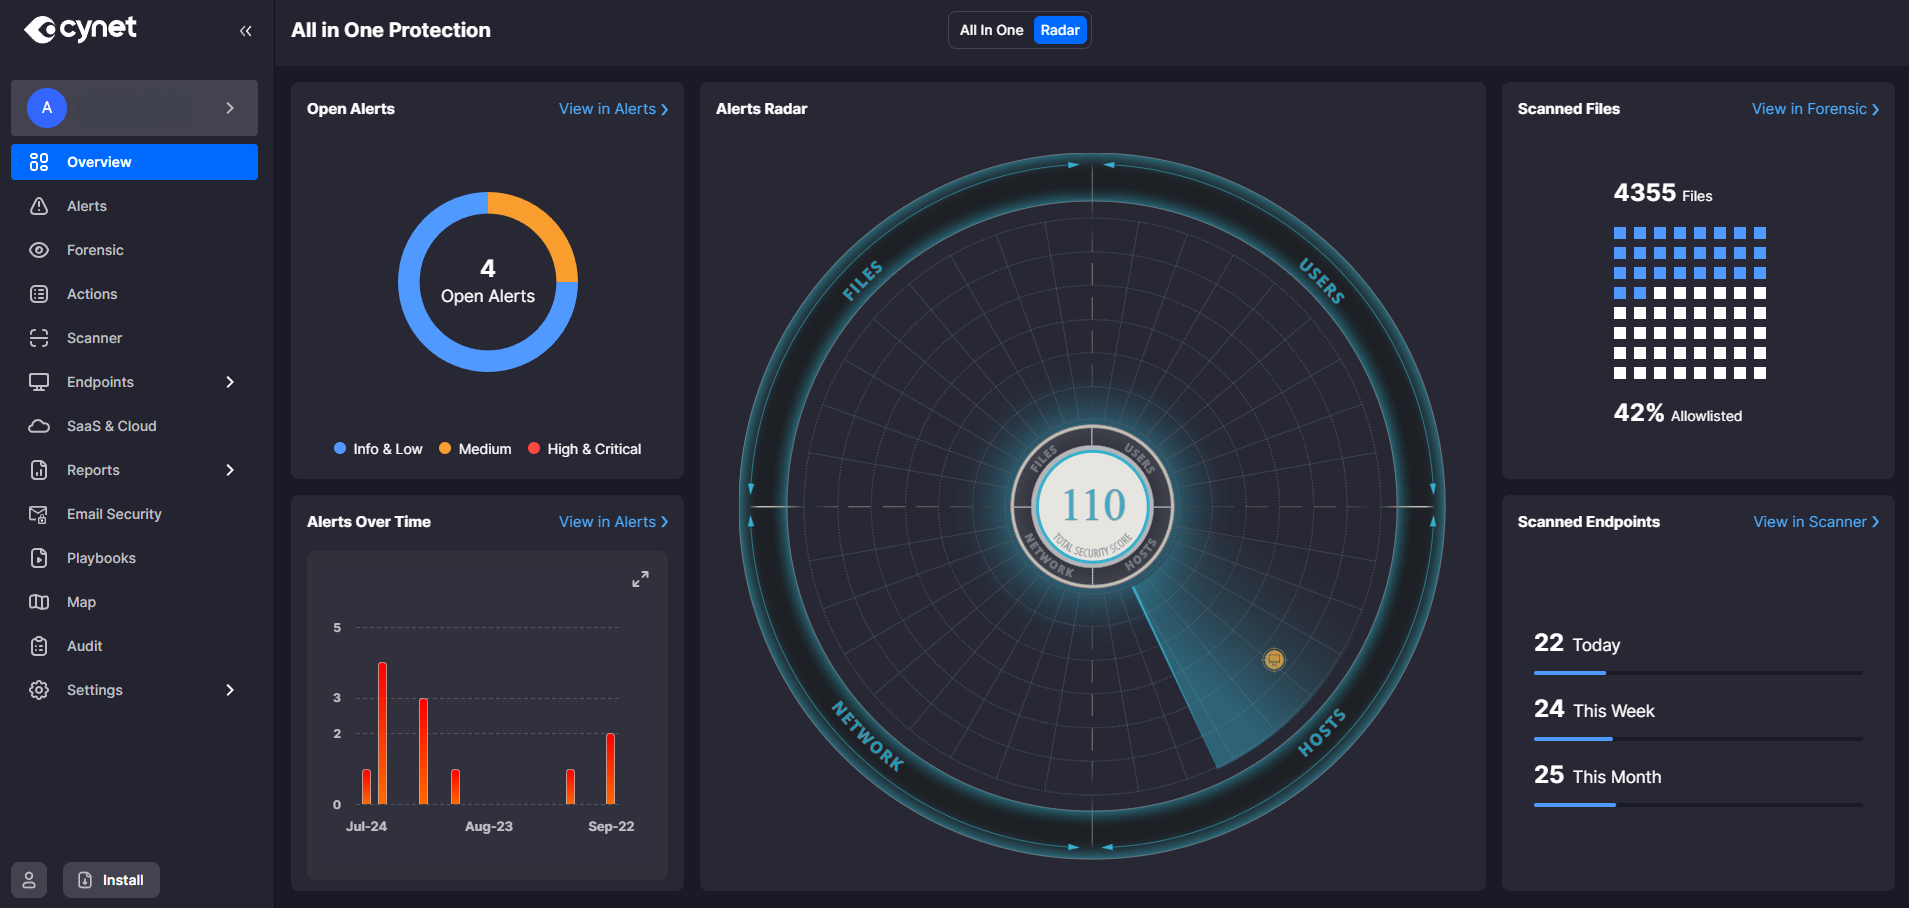Screen dimensions: 1909x908
Task: Click View in Forensic link
Action: point(1815,109)
